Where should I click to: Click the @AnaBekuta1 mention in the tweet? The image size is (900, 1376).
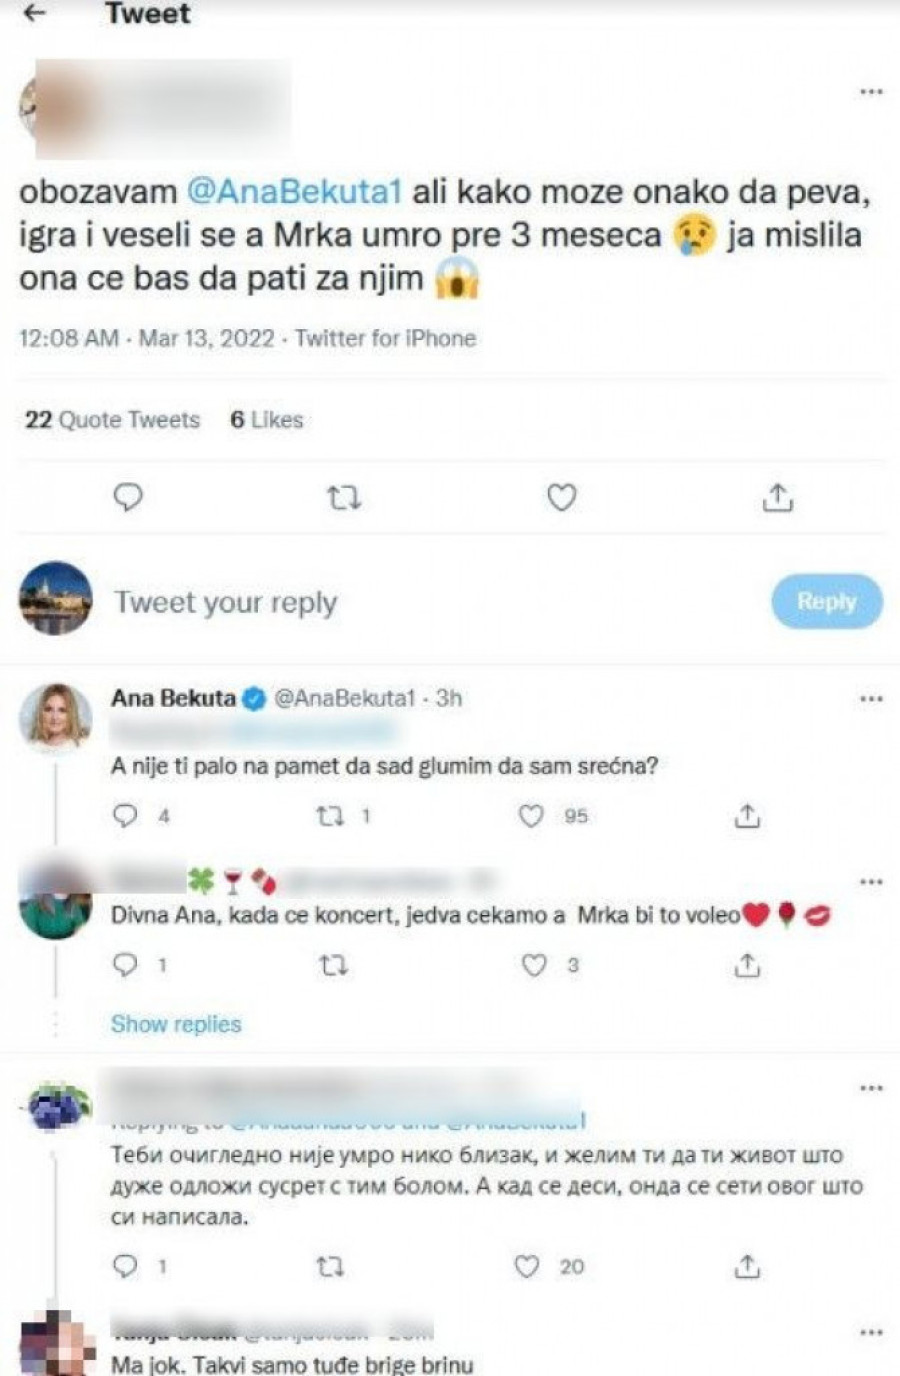pos(294,192)
